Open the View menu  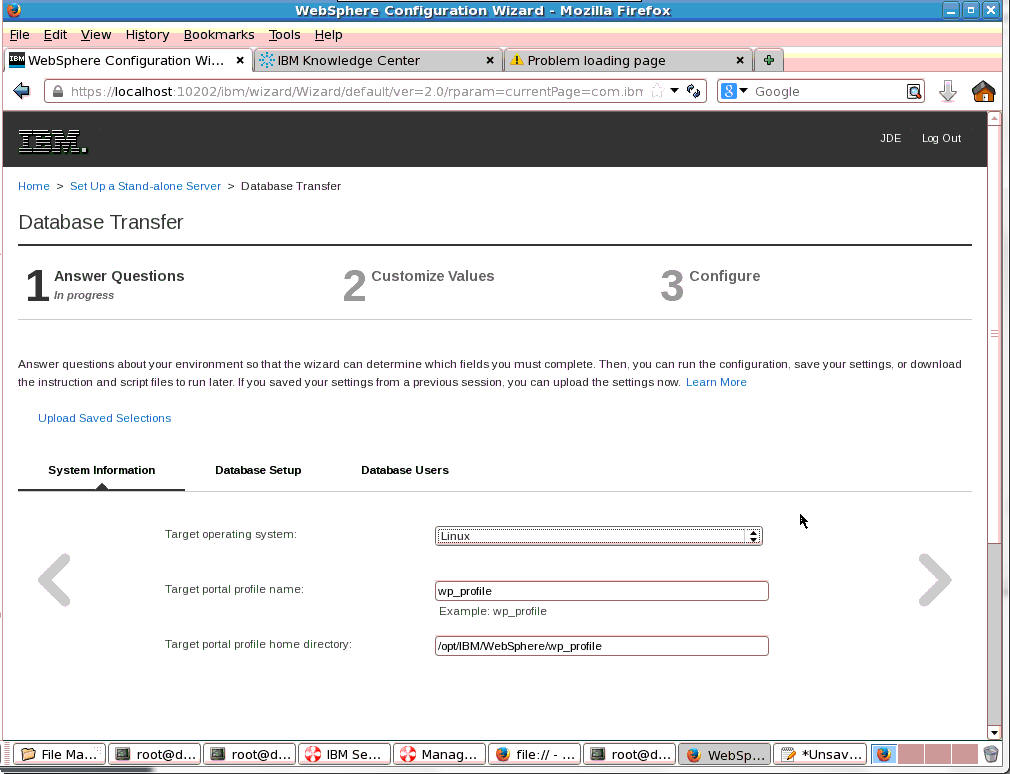click(96, 35)
